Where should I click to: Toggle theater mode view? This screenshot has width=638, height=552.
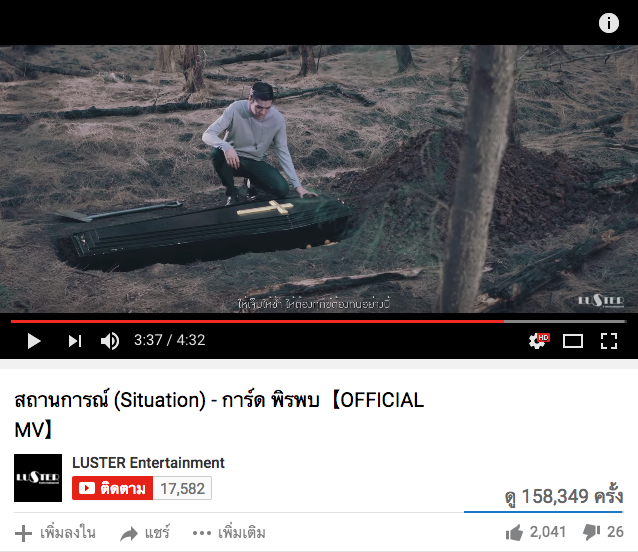click(572, 341)
